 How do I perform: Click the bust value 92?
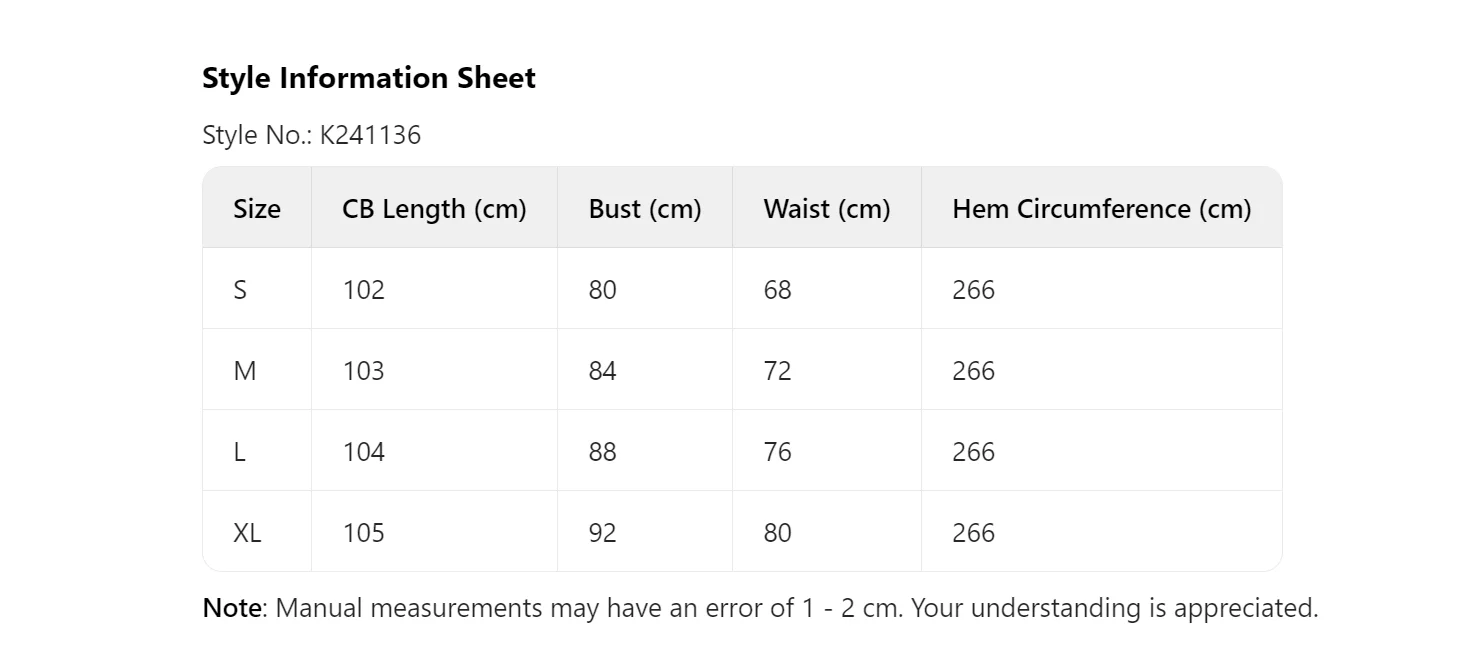(x=603, y=533)
